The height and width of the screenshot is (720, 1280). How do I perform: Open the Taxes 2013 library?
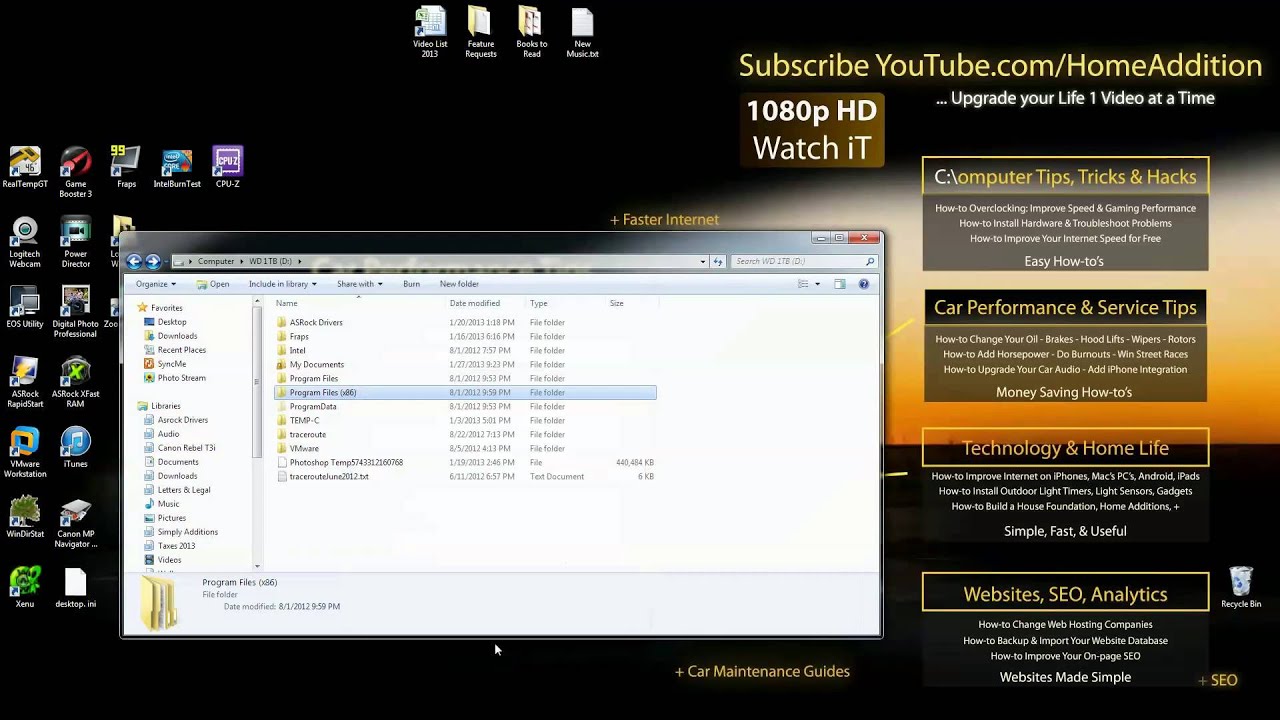(176, 546)
